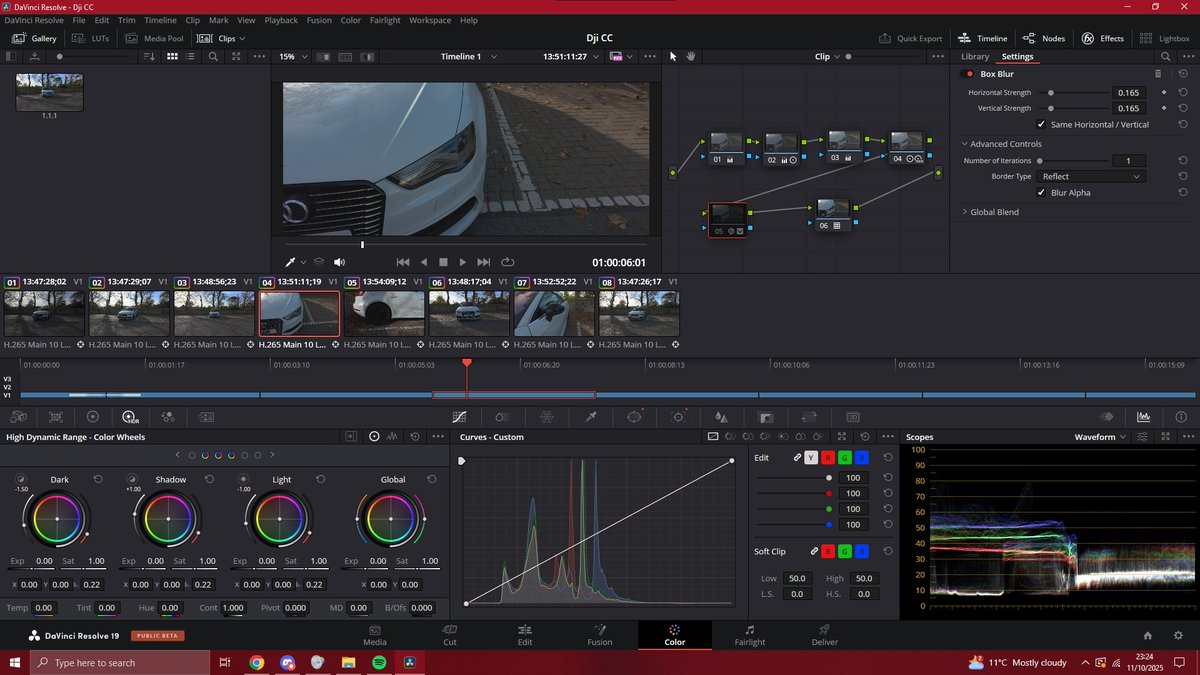Toggle the green Edit curve channel
Screen dimensions: 1200x675
click(x=845, y=458)
